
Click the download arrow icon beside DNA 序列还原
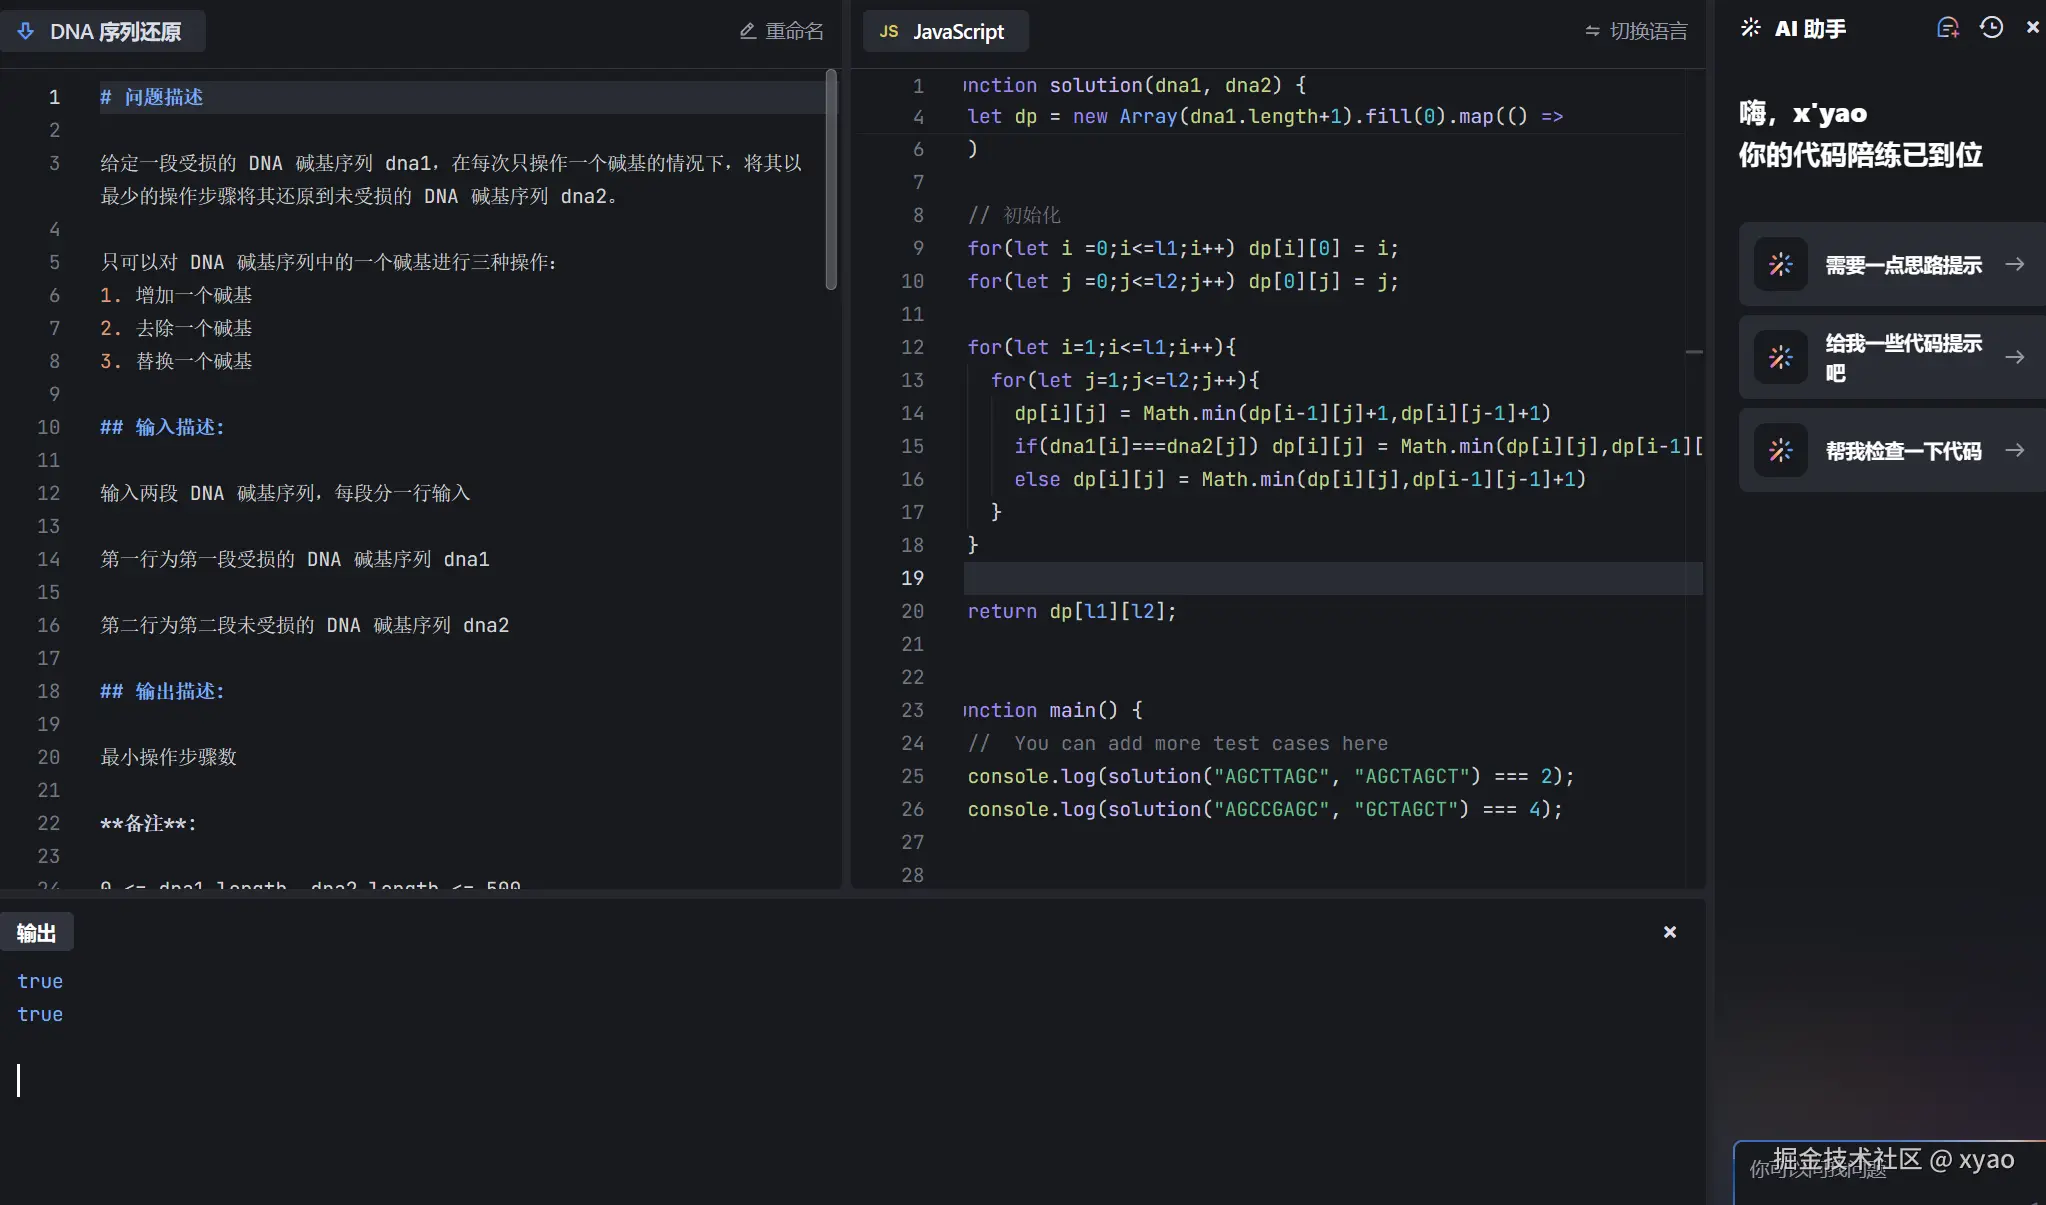(x=26, y=31)
